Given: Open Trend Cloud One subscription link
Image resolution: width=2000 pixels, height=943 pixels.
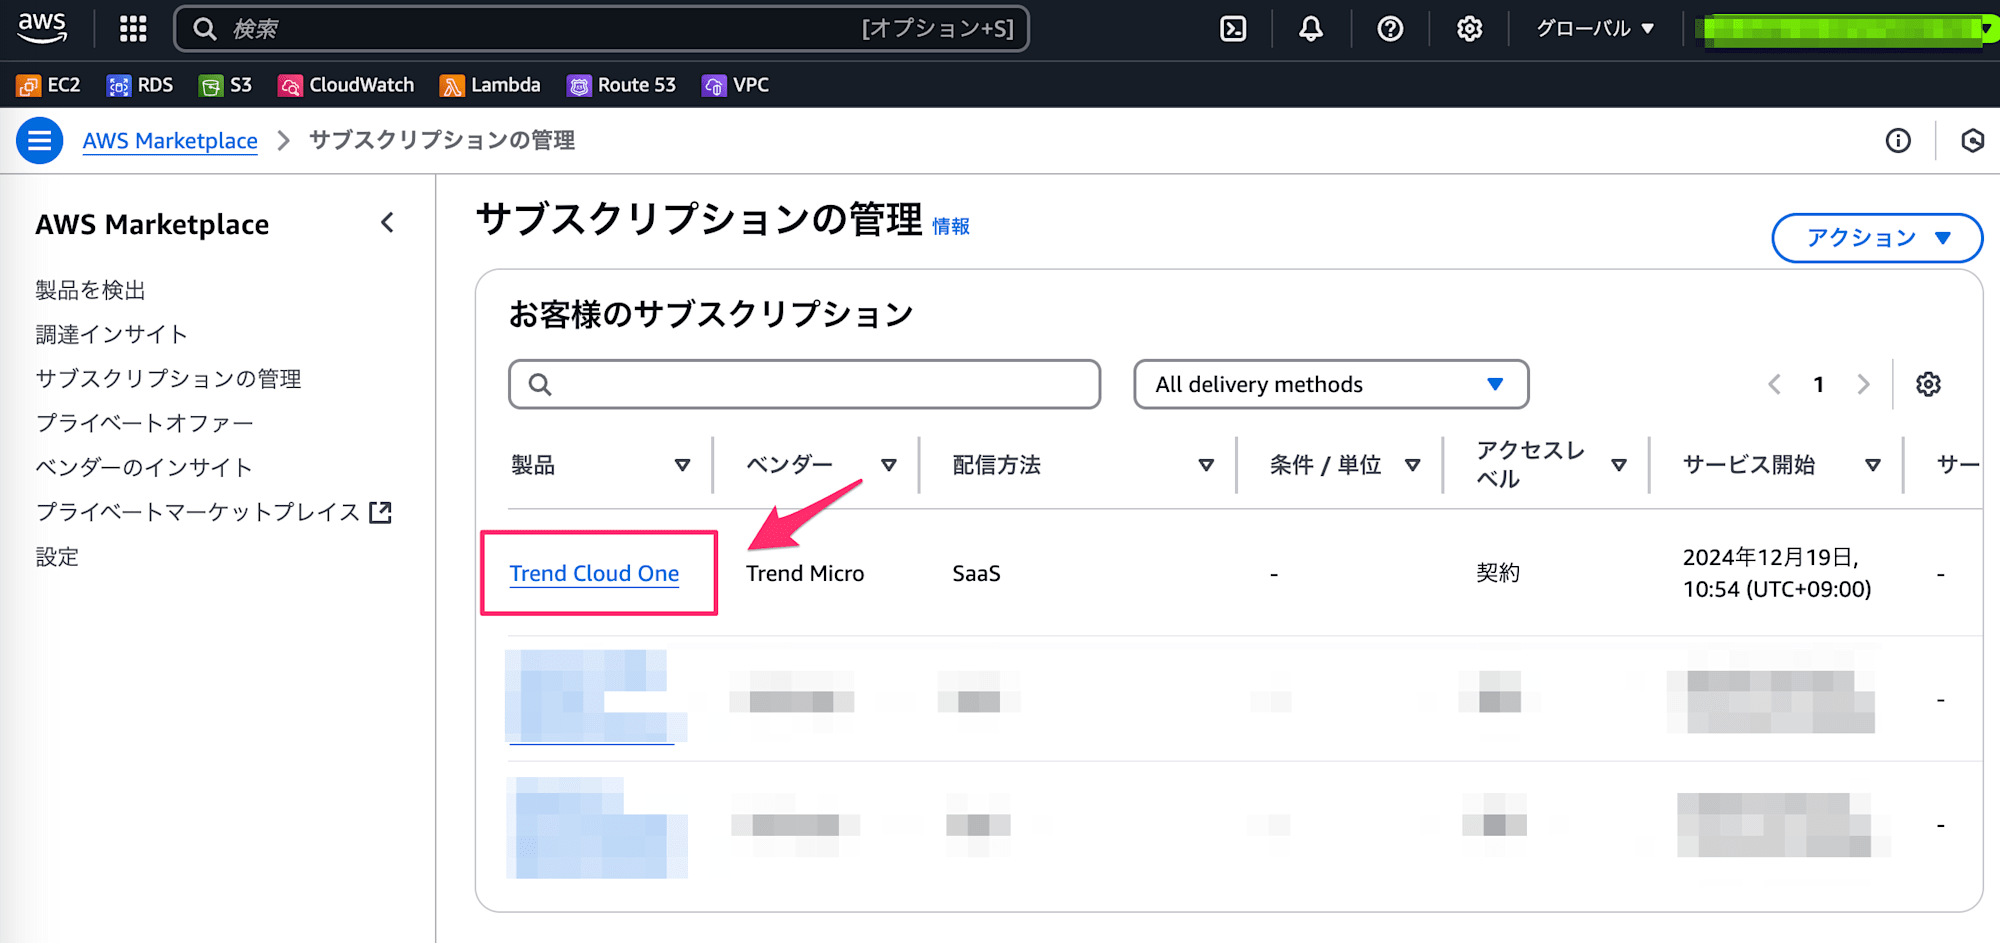Looking at the screenshot, I should (594, 573).
